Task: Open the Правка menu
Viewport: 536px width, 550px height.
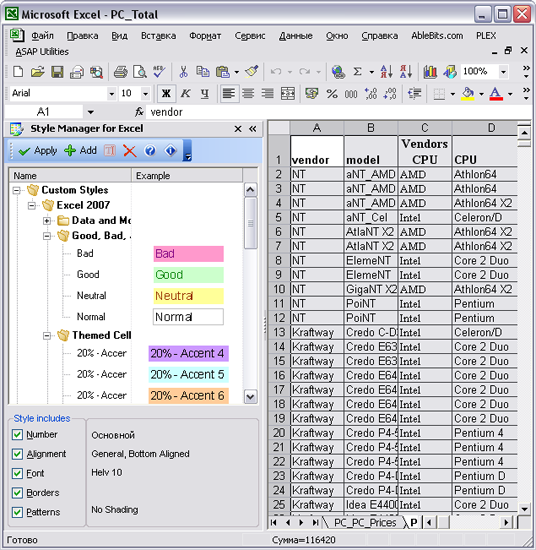Action: pos(82,36)
